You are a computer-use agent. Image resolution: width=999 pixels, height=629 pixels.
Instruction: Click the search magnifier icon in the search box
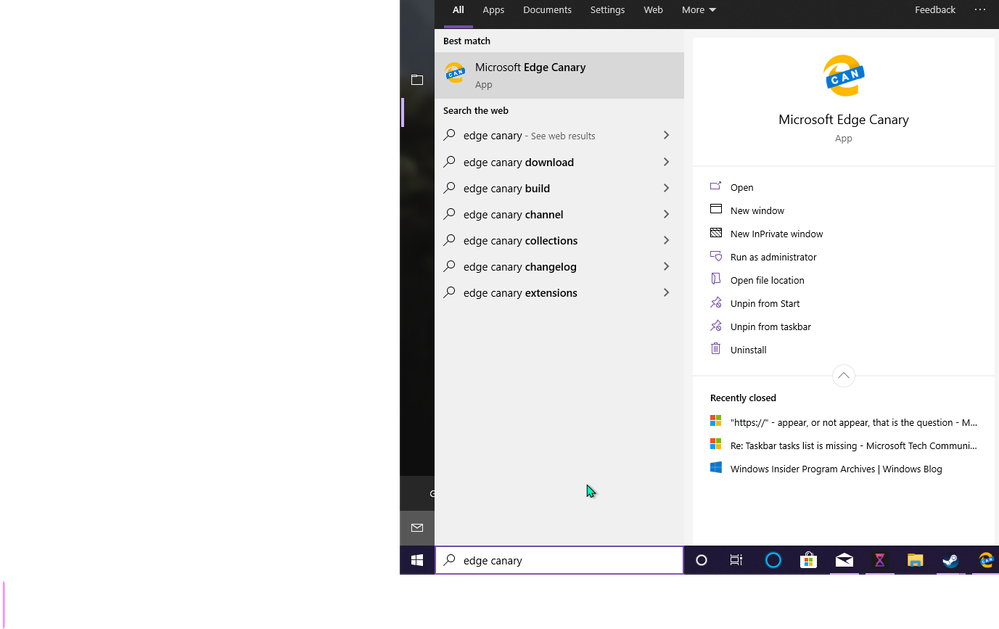pos(449,560)
